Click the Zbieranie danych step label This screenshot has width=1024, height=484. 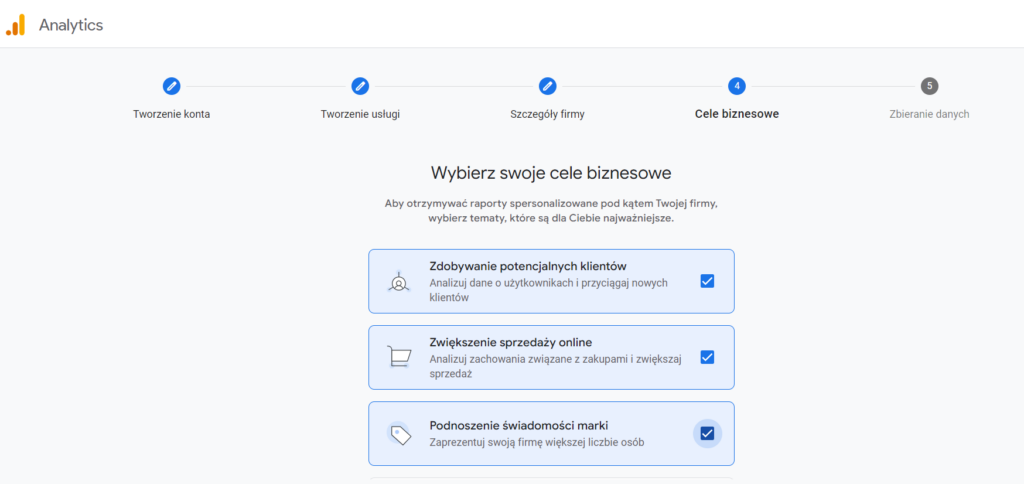point(929,114)
